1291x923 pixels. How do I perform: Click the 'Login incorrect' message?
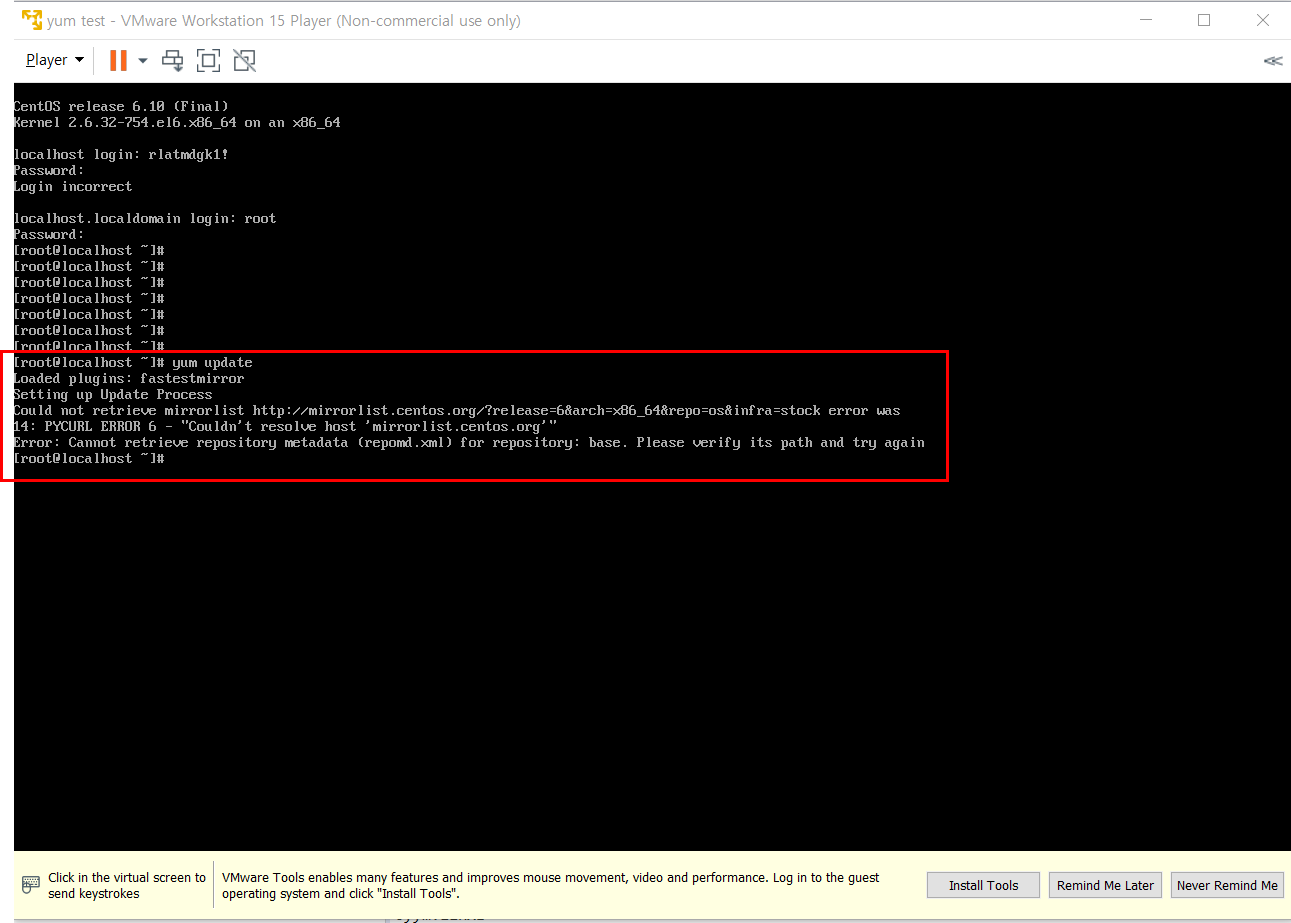tap(73, 186)
